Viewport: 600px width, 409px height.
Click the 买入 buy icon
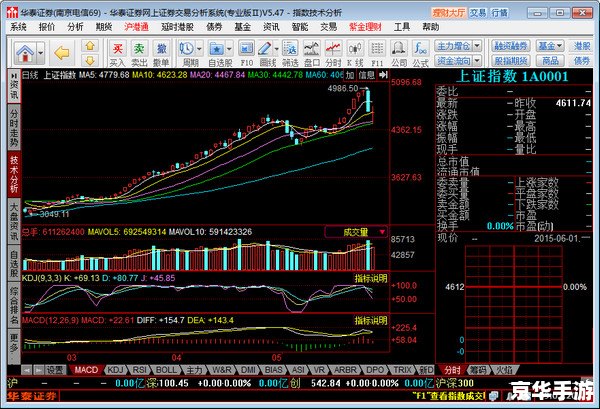117,49
